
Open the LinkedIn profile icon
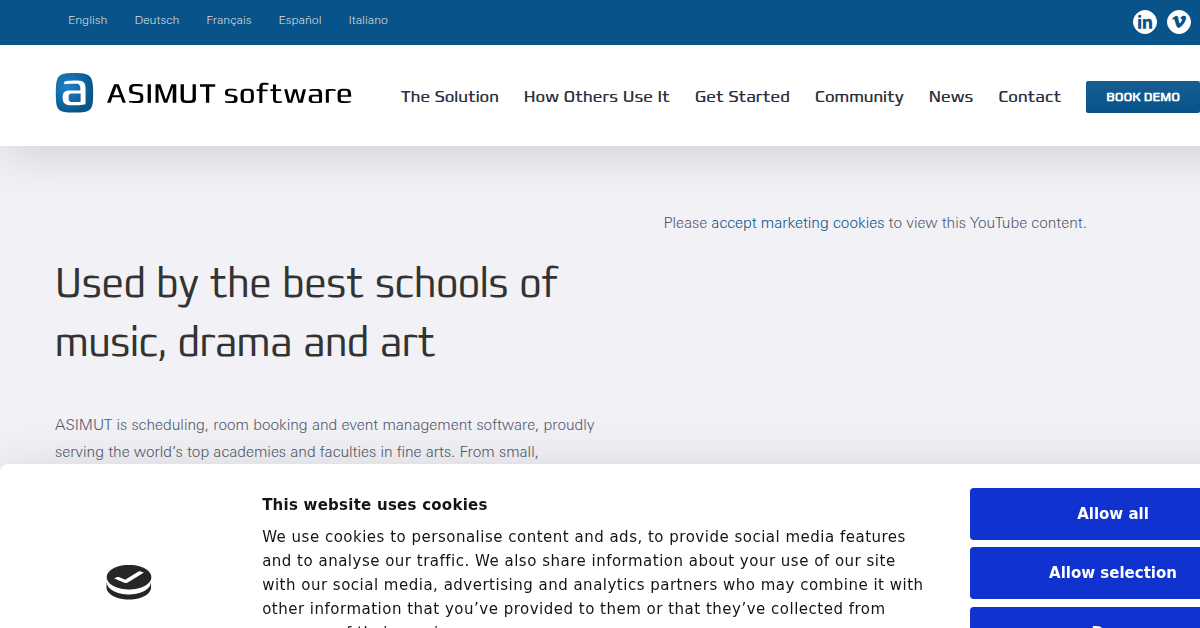pos(1145,22)
